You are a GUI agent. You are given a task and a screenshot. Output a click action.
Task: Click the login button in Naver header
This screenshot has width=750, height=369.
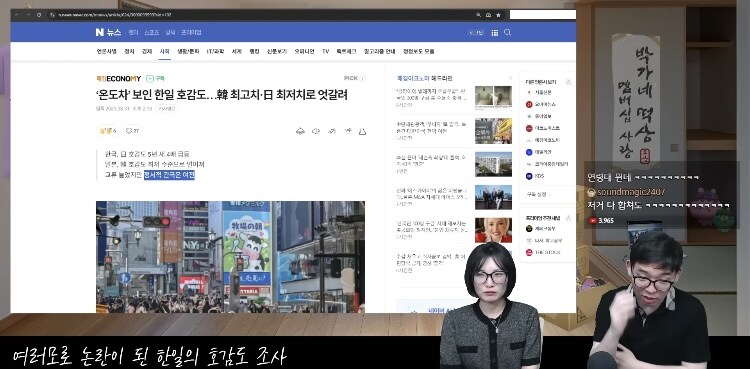point(476,33)
